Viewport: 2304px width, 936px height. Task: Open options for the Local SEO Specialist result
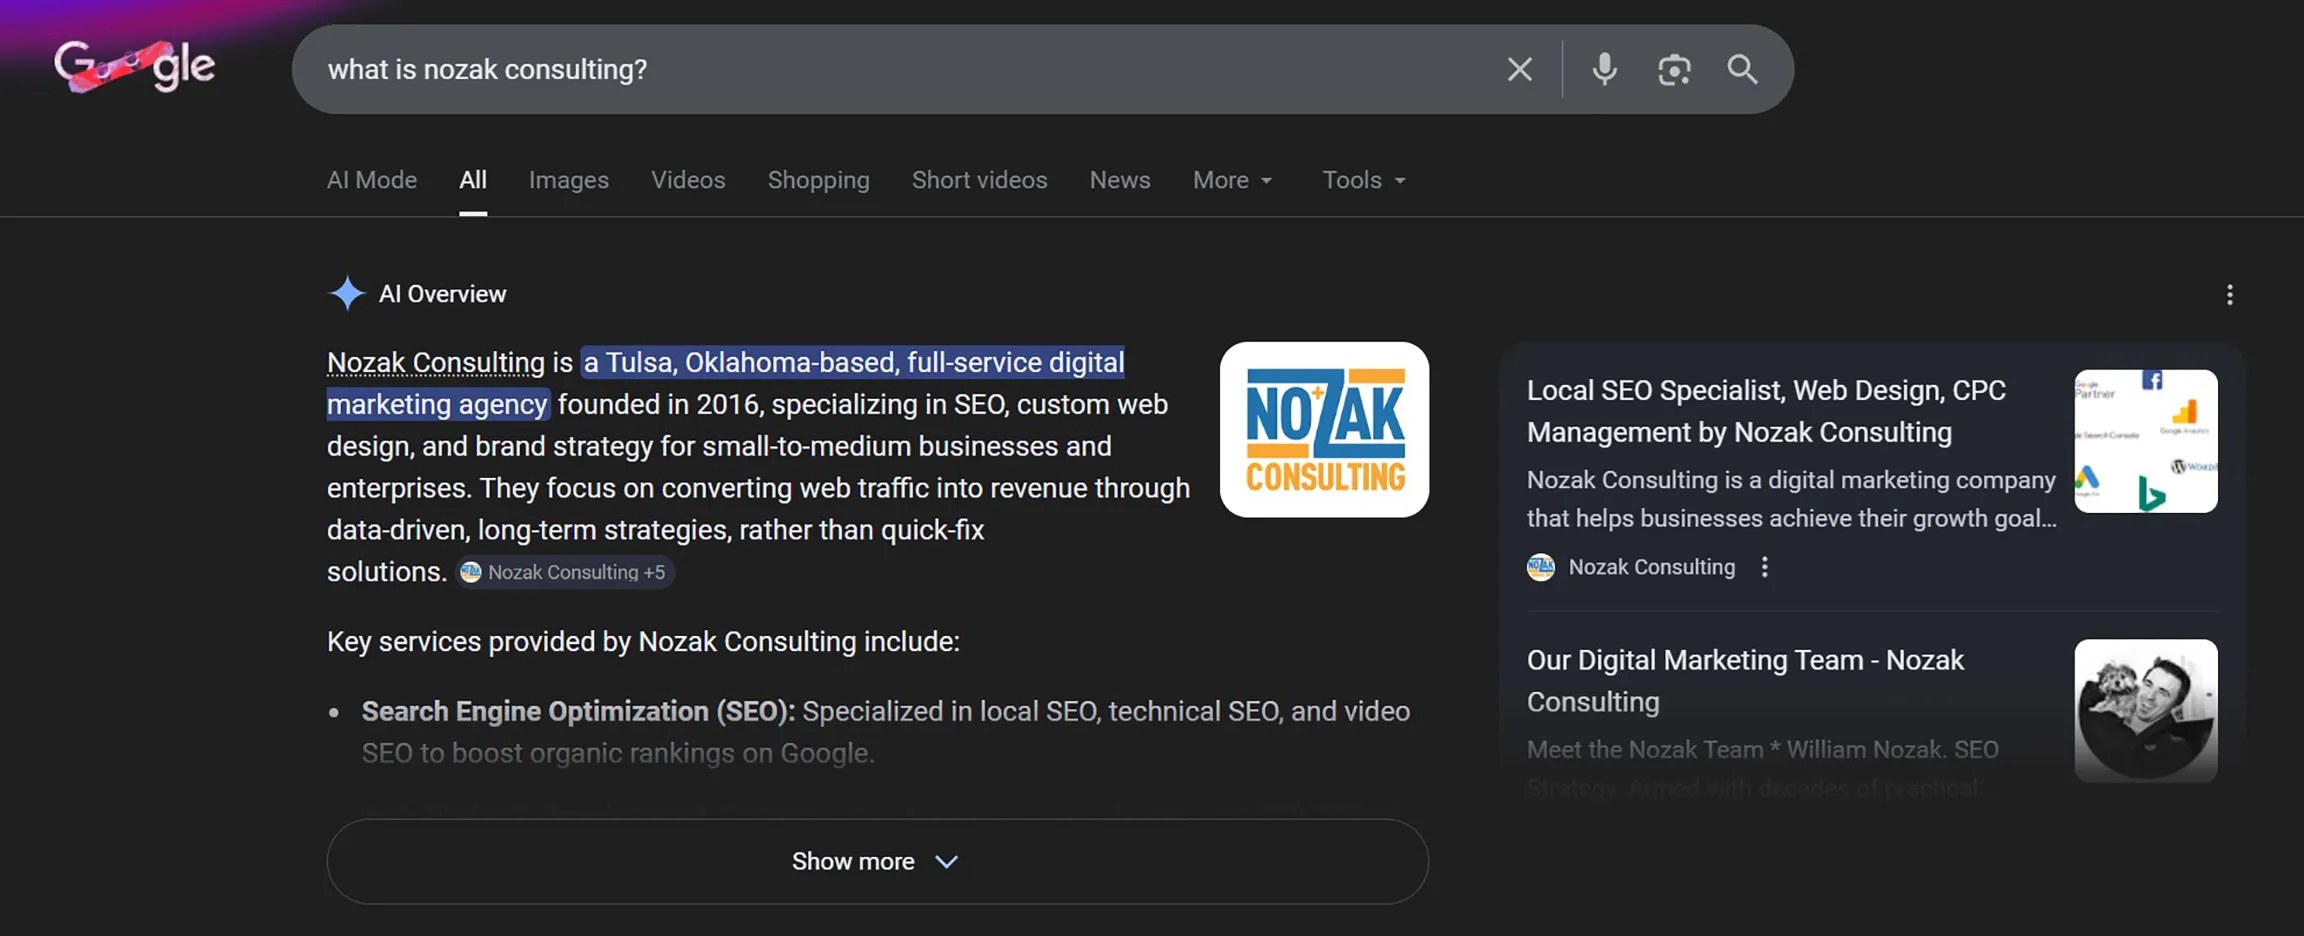[x=1765, y=567]
